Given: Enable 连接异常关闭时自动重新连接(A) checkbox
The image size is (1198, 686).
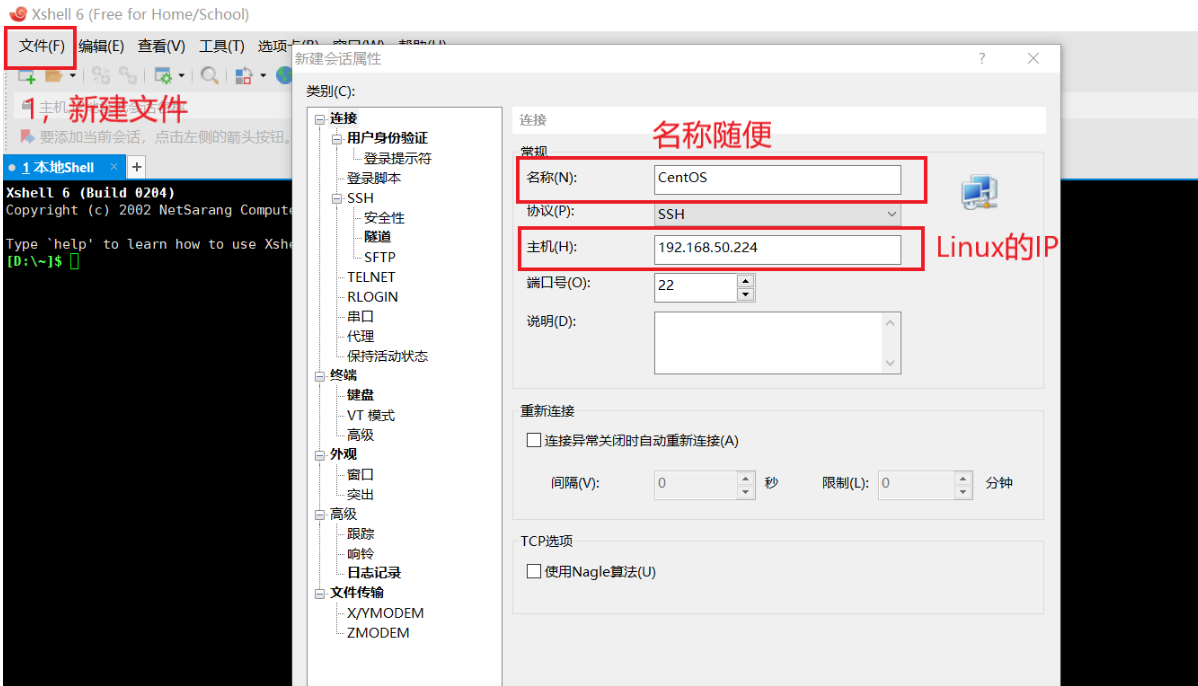Looking at the screenshot, I should click(534, 440).
